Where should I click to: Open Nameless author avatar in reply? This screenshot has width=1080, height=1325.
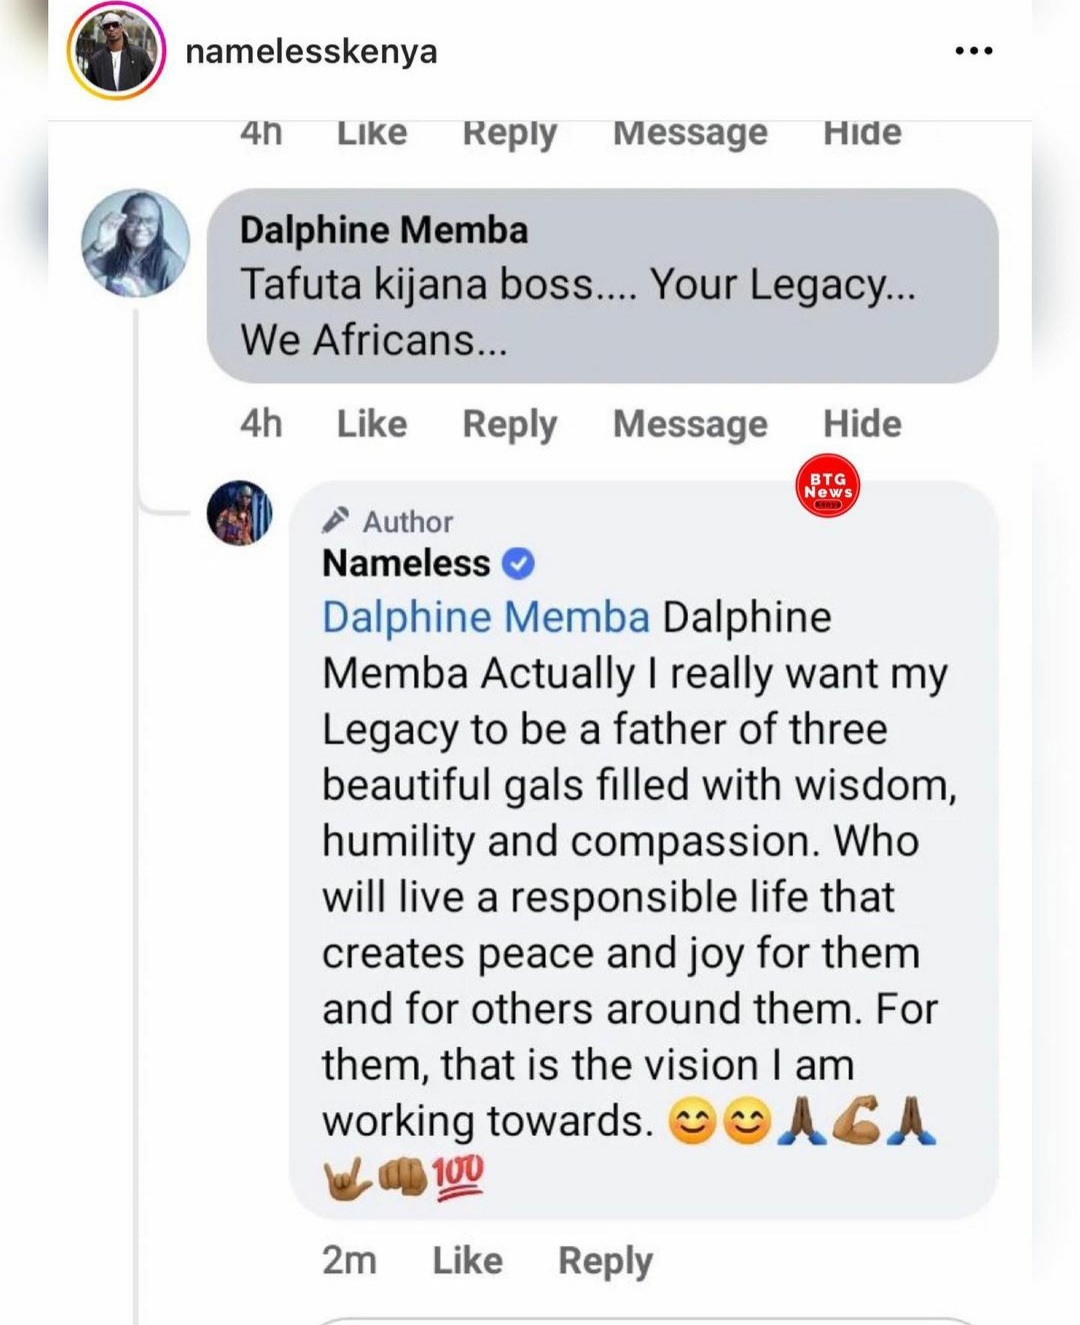pyautogui.click(x=240, y=513)
